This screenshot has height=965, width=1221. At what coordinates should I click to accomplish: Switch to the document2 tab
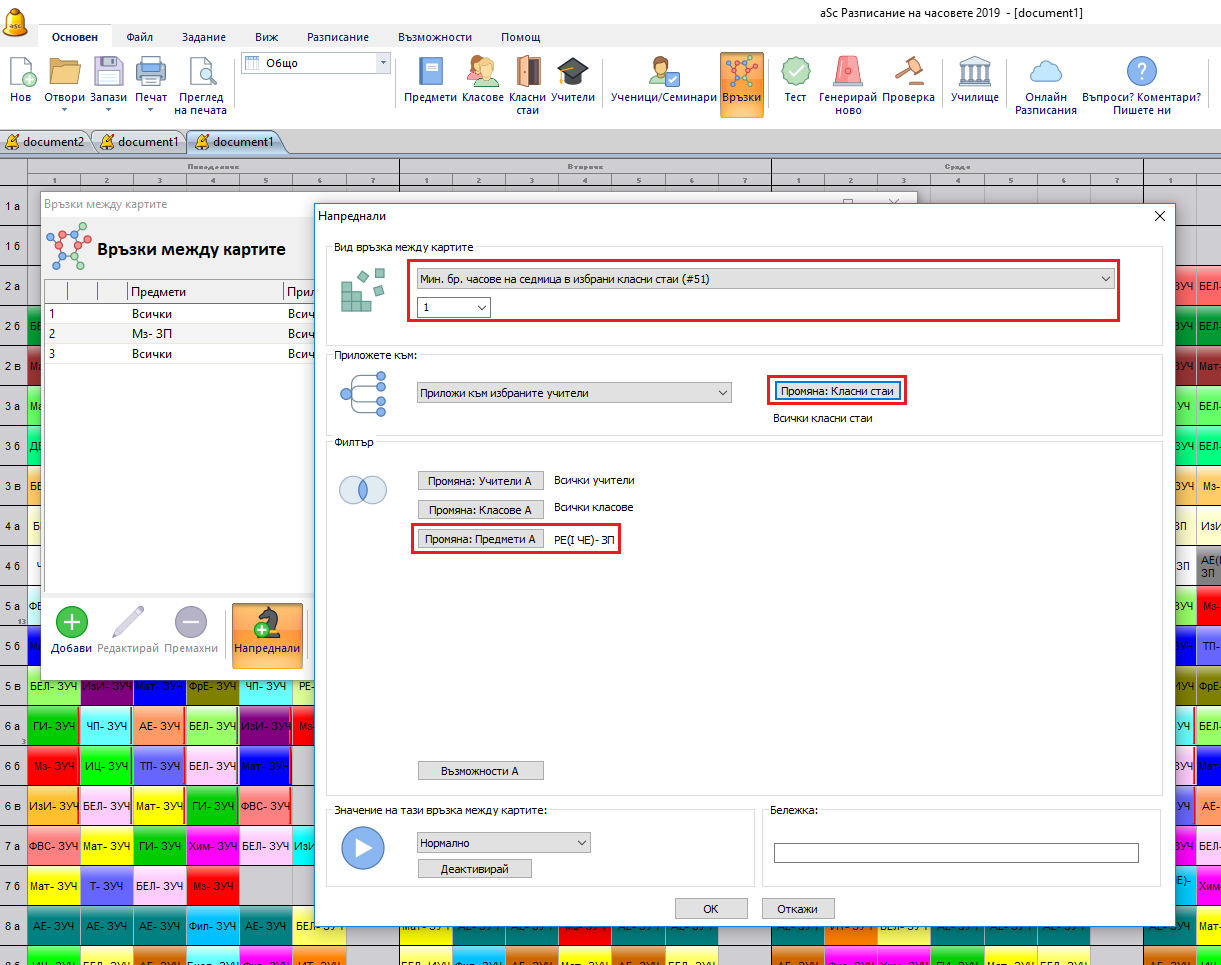pos(46,142)
